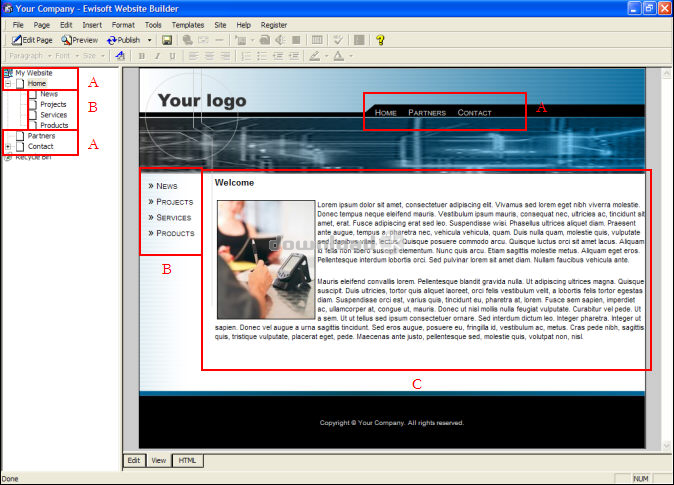
Task: Open the Tools menu
Action: click(153, 25)
